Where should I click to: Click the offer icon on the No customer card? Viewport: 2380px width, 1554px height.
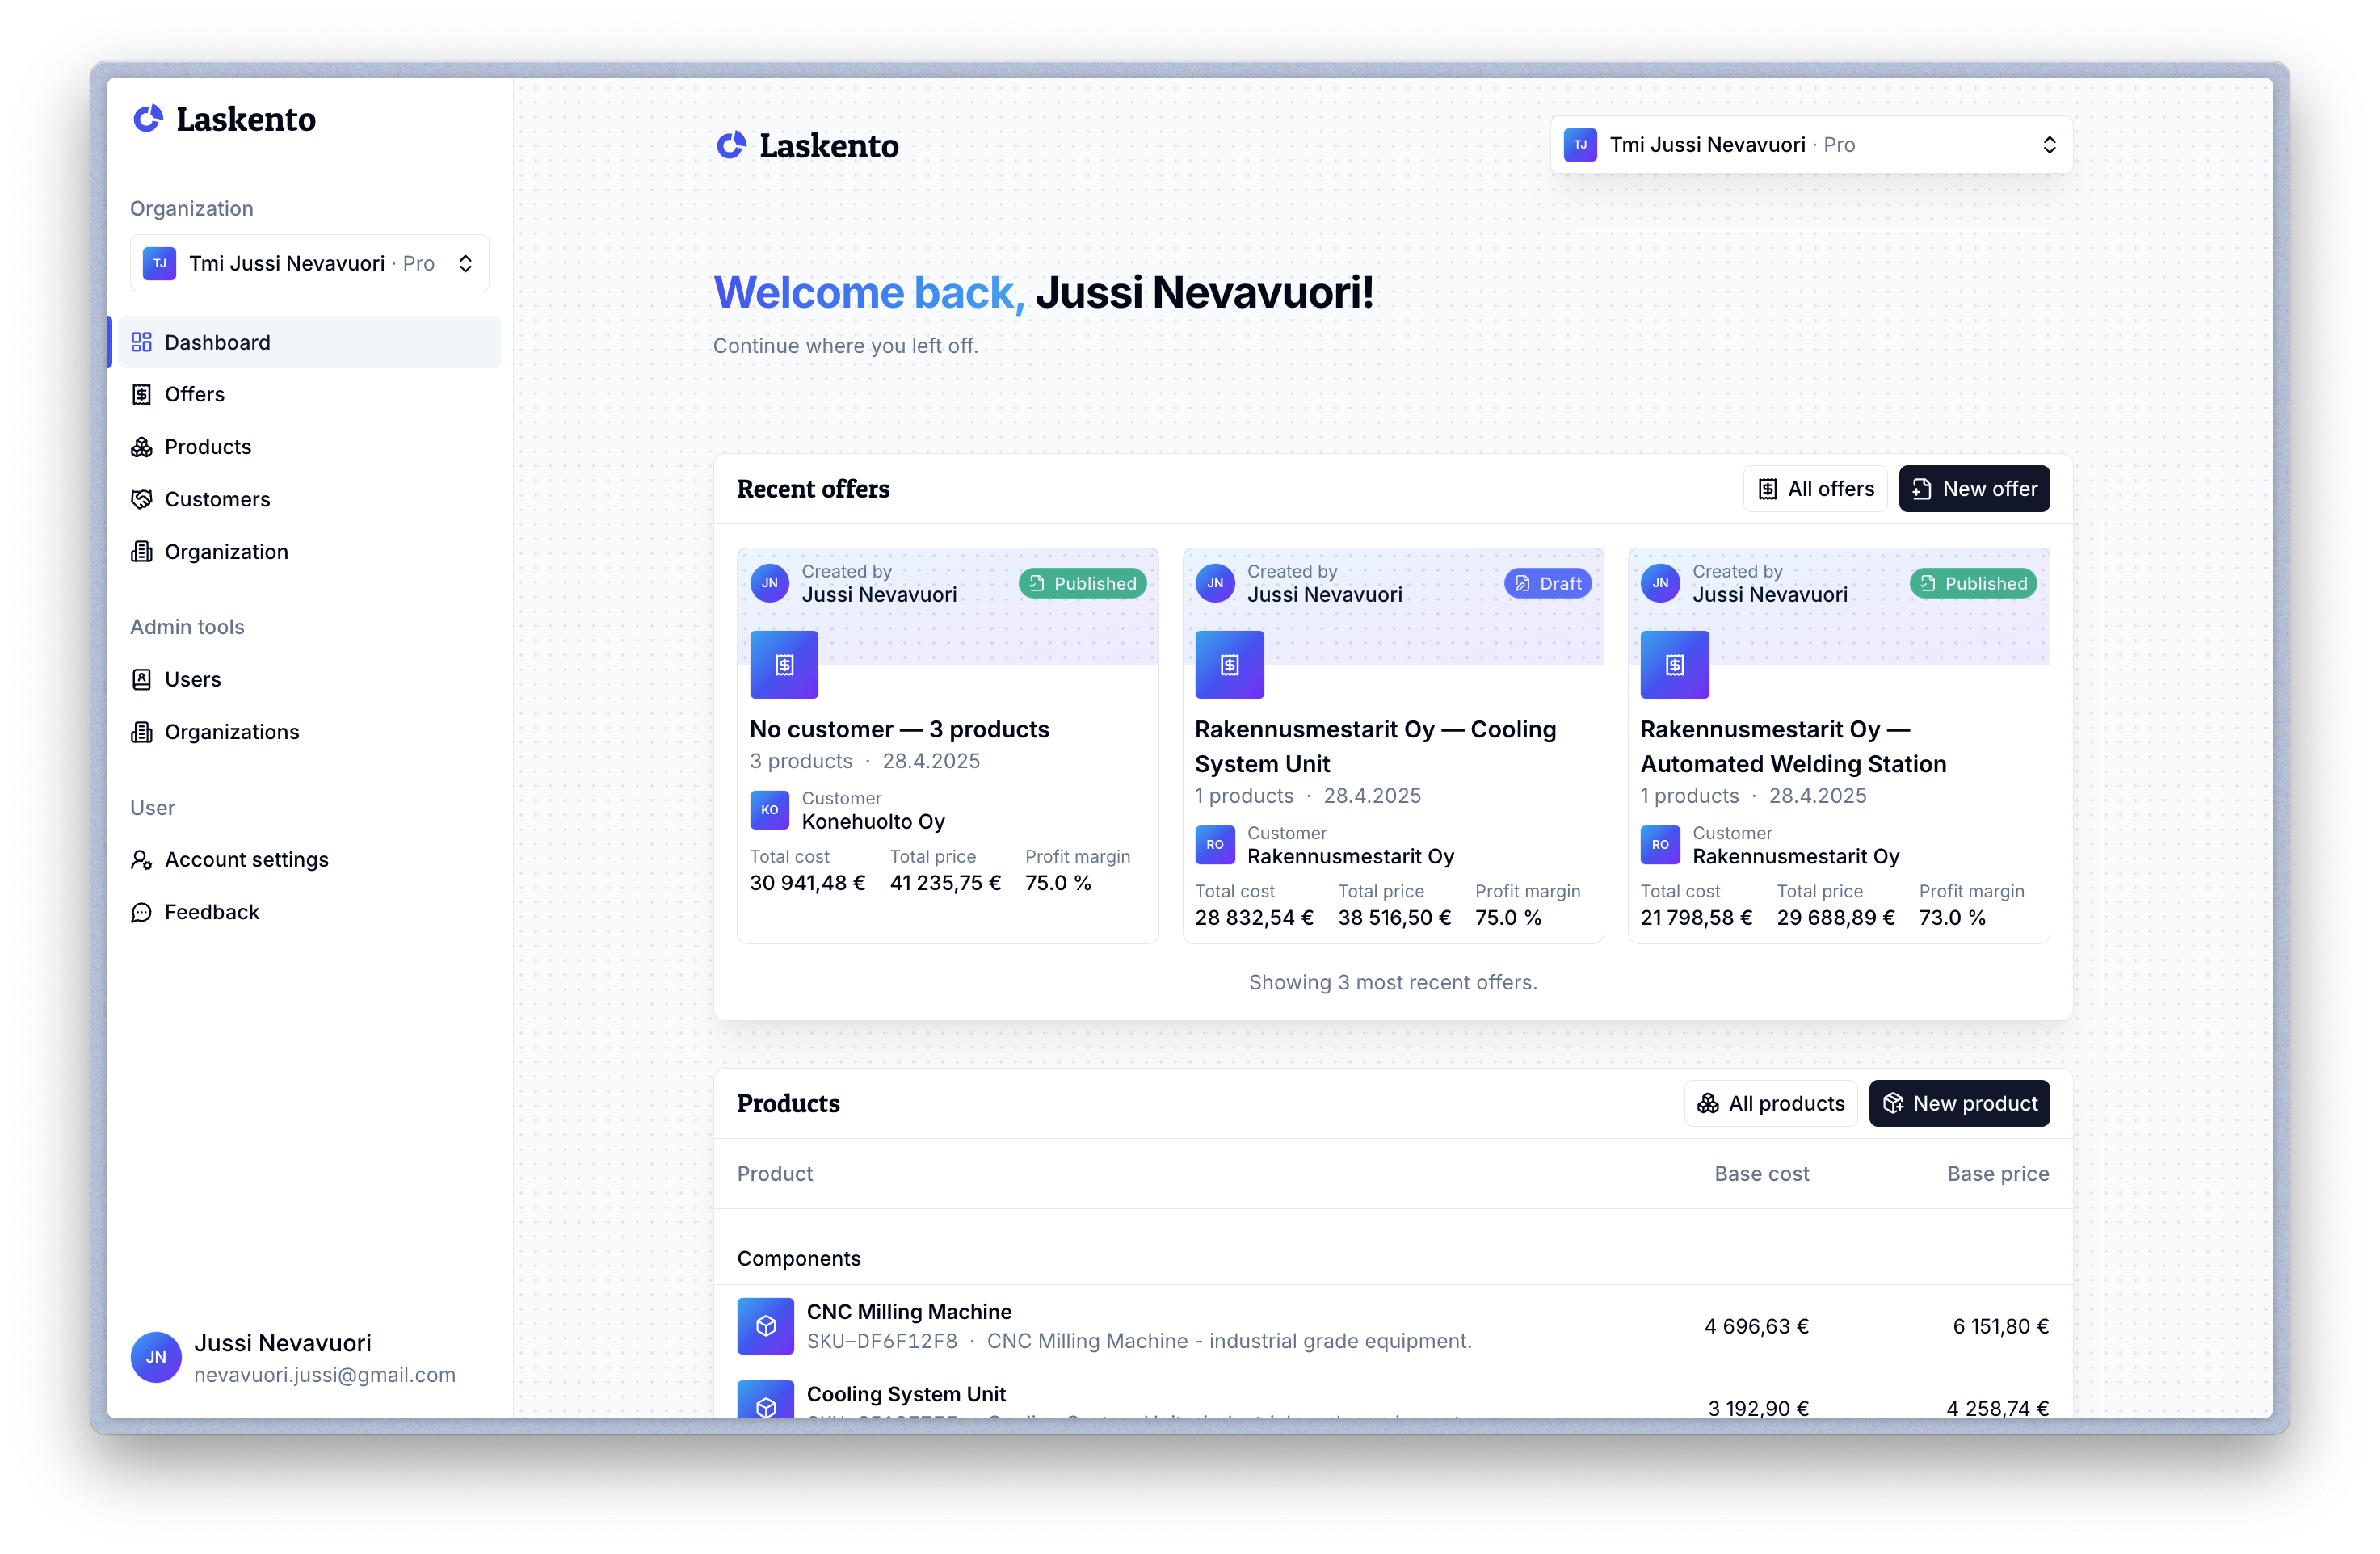coord(784,664)
